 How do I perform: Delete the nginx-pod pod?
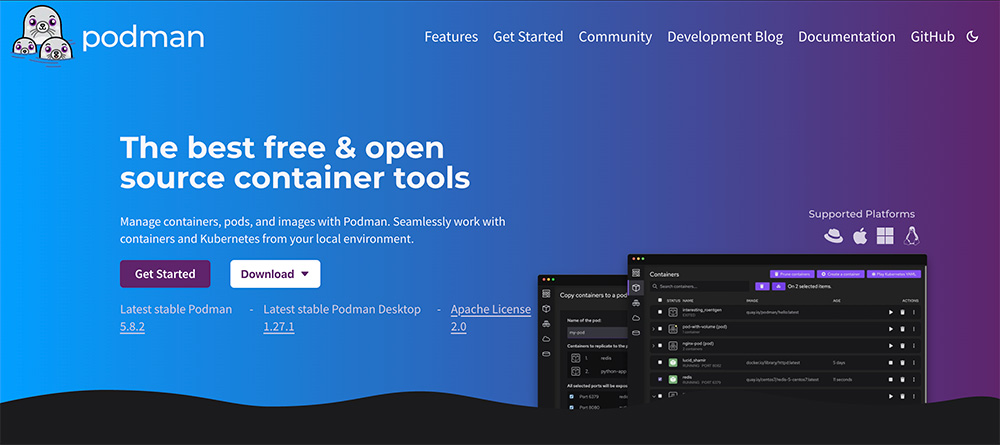pyautogui.click(x=902, y=346)
